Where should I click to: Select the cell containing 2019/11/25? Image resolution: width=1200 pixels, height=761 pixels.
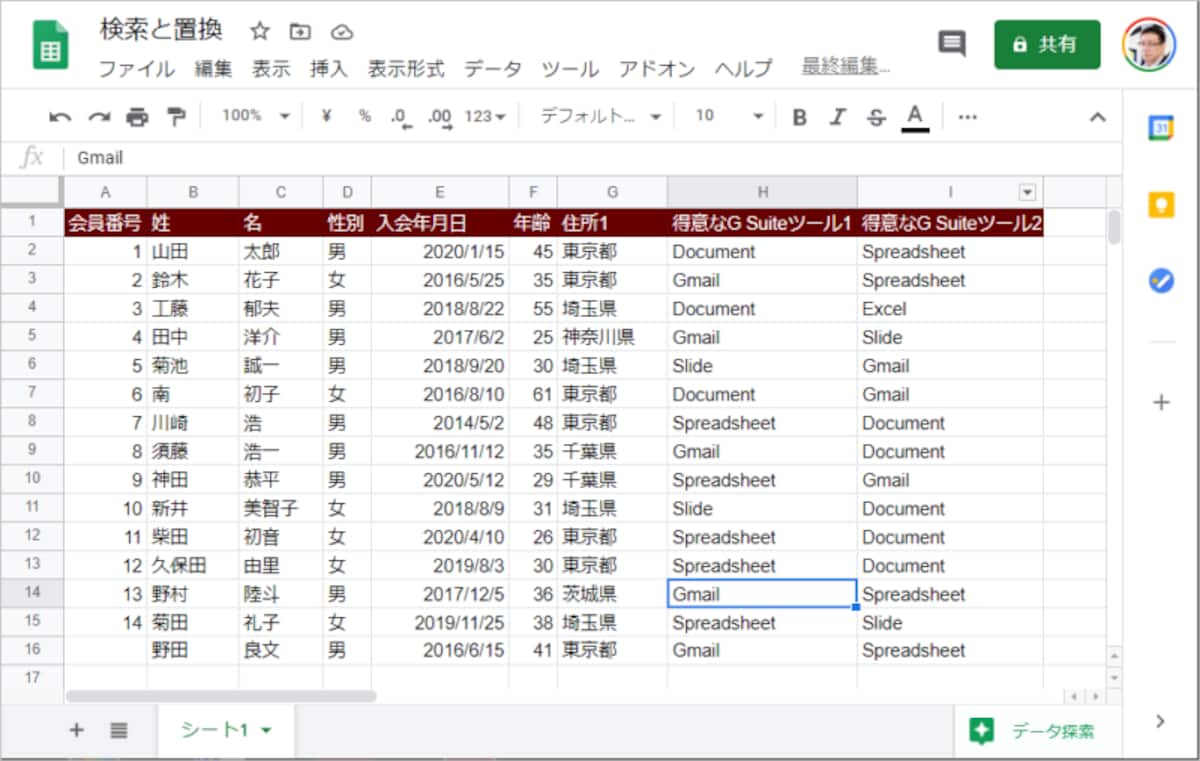point(440,623)
